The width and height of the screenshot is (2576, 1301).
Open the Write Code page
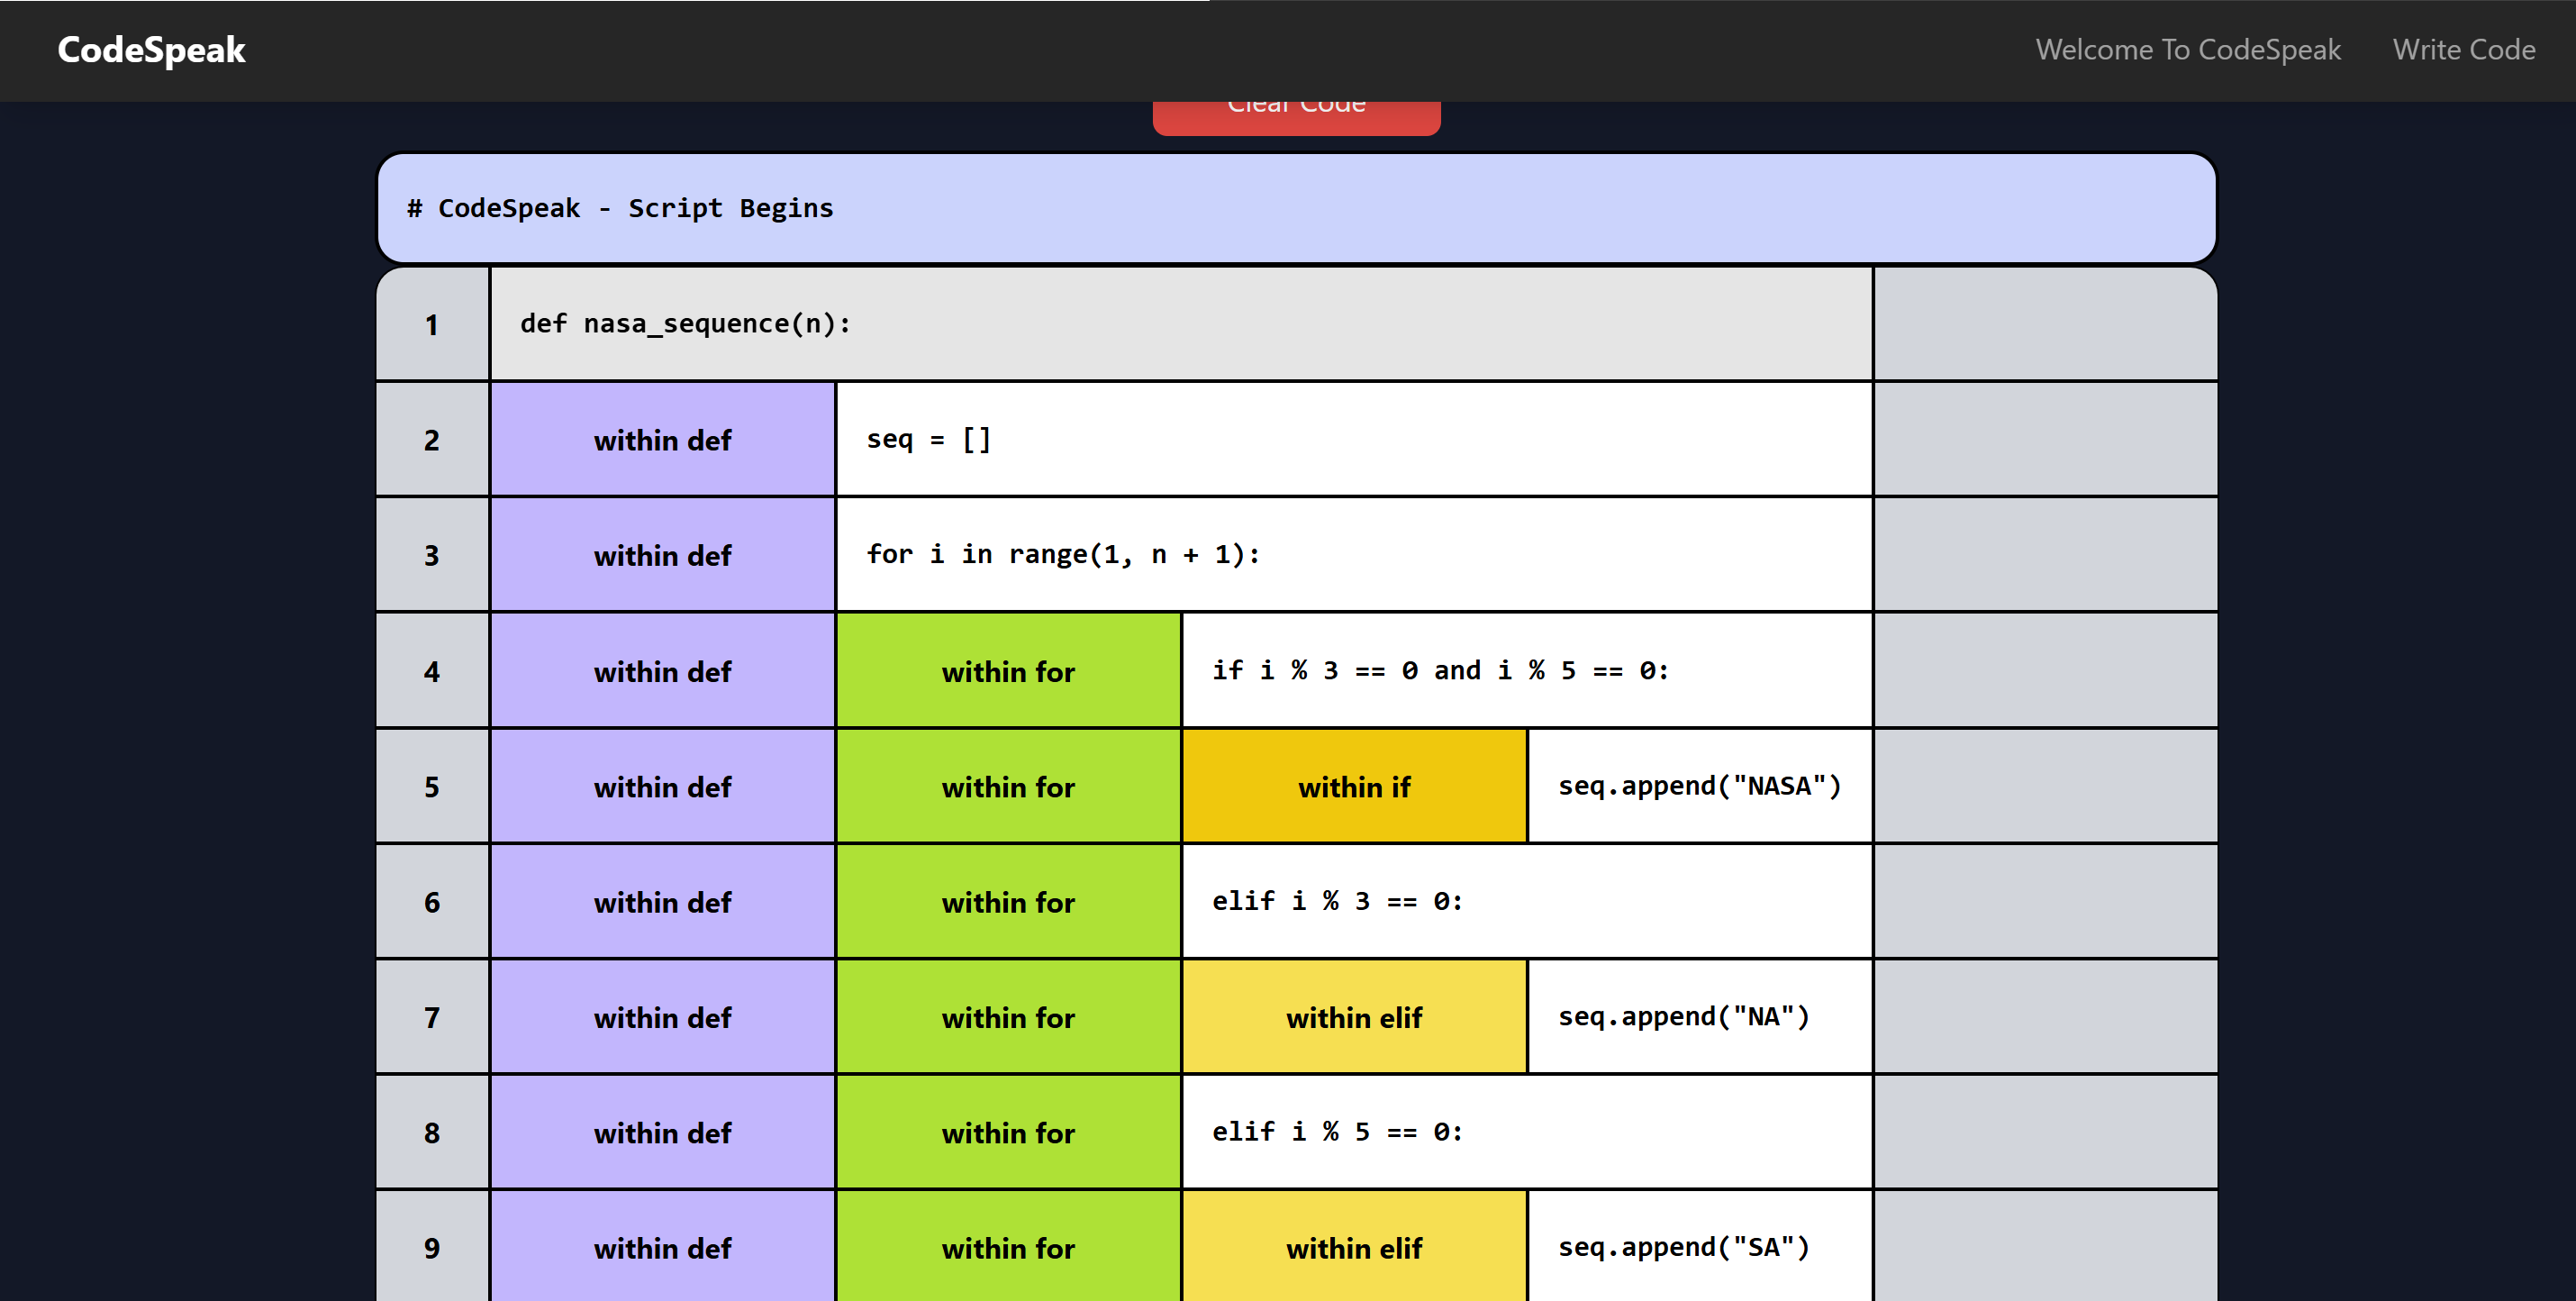point(2463,50)
